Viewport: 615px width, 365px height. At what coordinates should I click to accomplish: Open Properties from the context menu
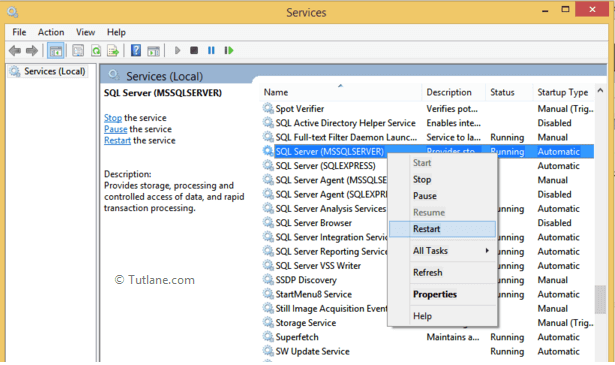[442, 294]
